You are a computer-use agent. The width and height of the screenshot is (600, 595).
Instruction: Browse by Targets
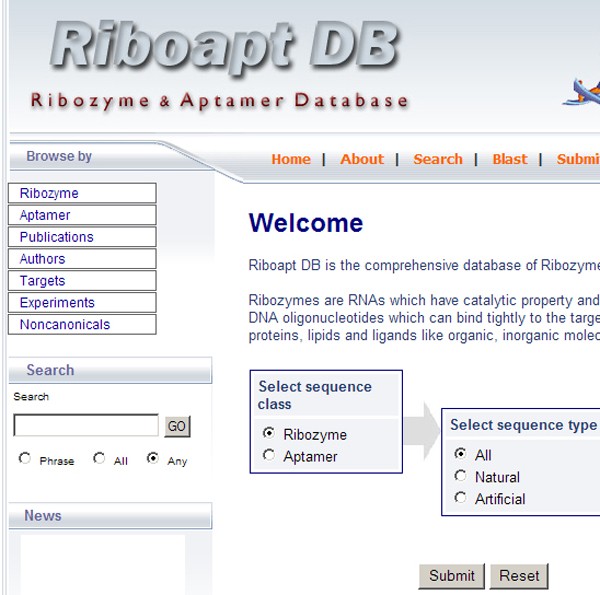82,280
